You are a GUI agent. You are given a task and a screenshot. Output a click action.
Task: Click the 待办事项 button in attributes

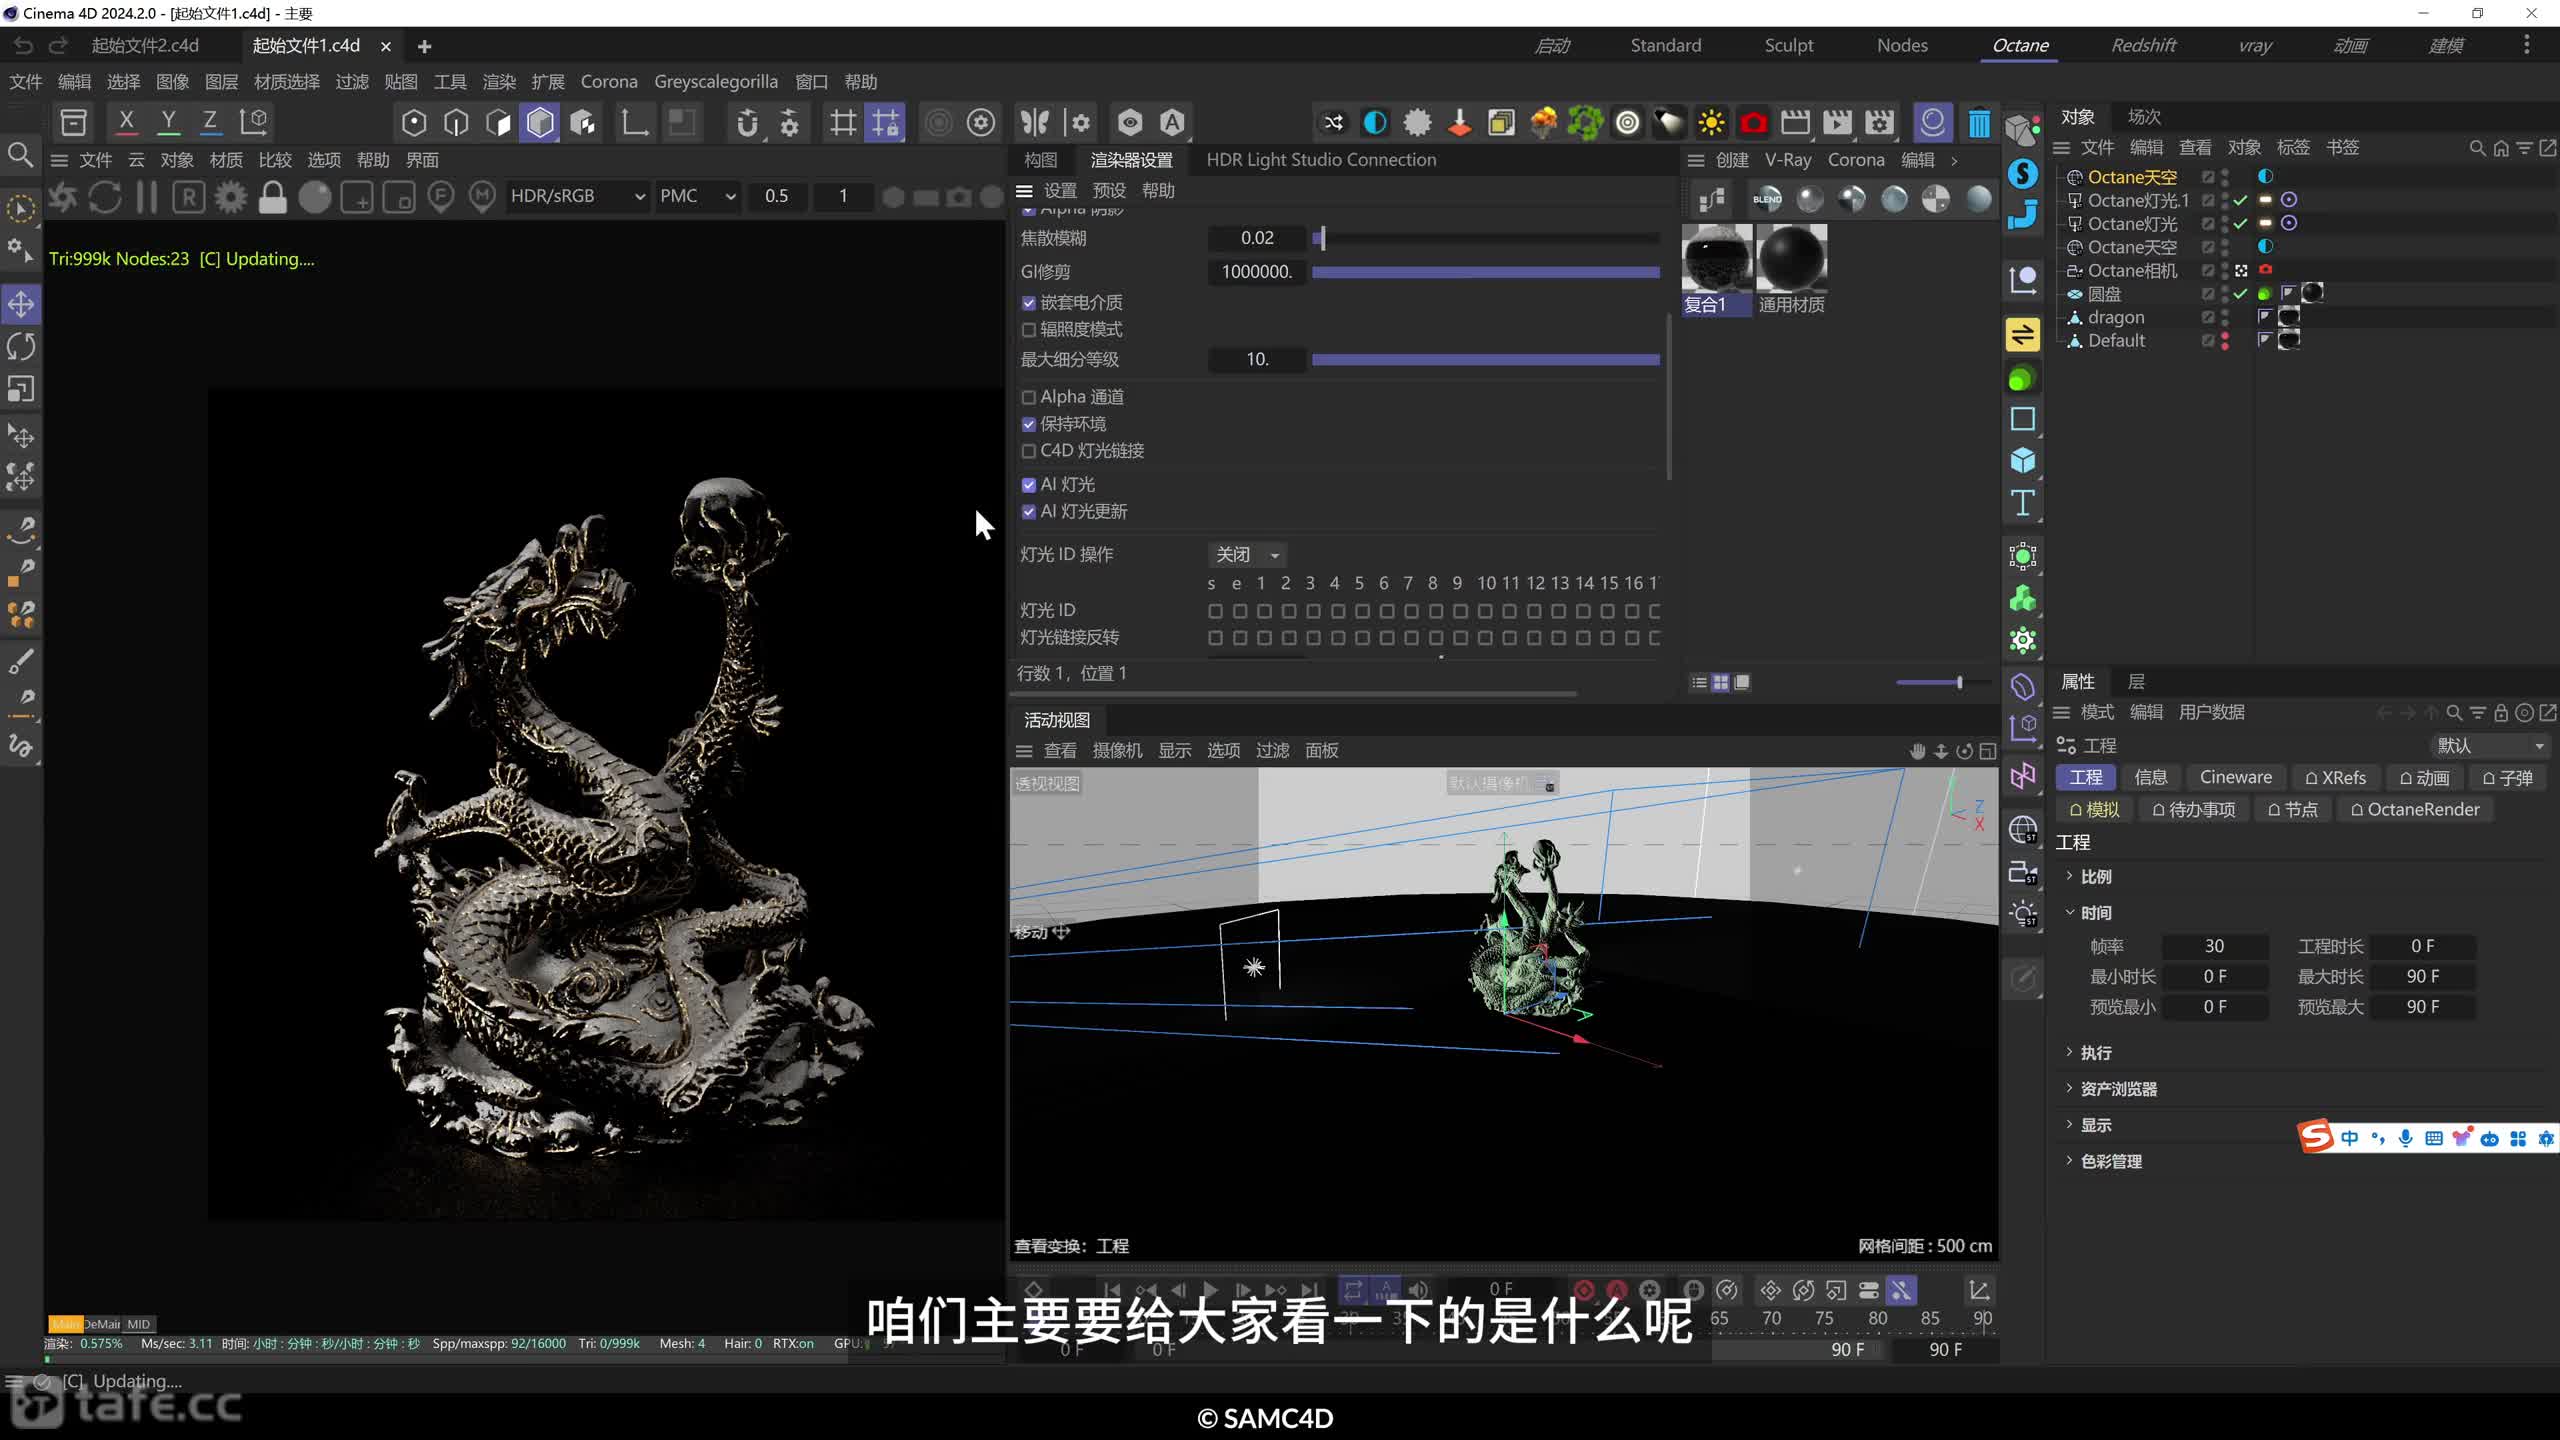2192,810
